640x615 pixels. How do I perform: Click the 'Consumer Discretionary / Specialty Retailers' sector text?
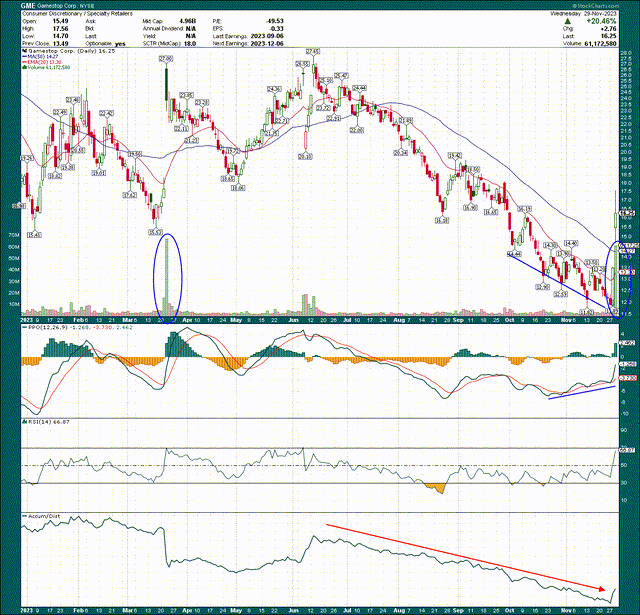point(77,13)
